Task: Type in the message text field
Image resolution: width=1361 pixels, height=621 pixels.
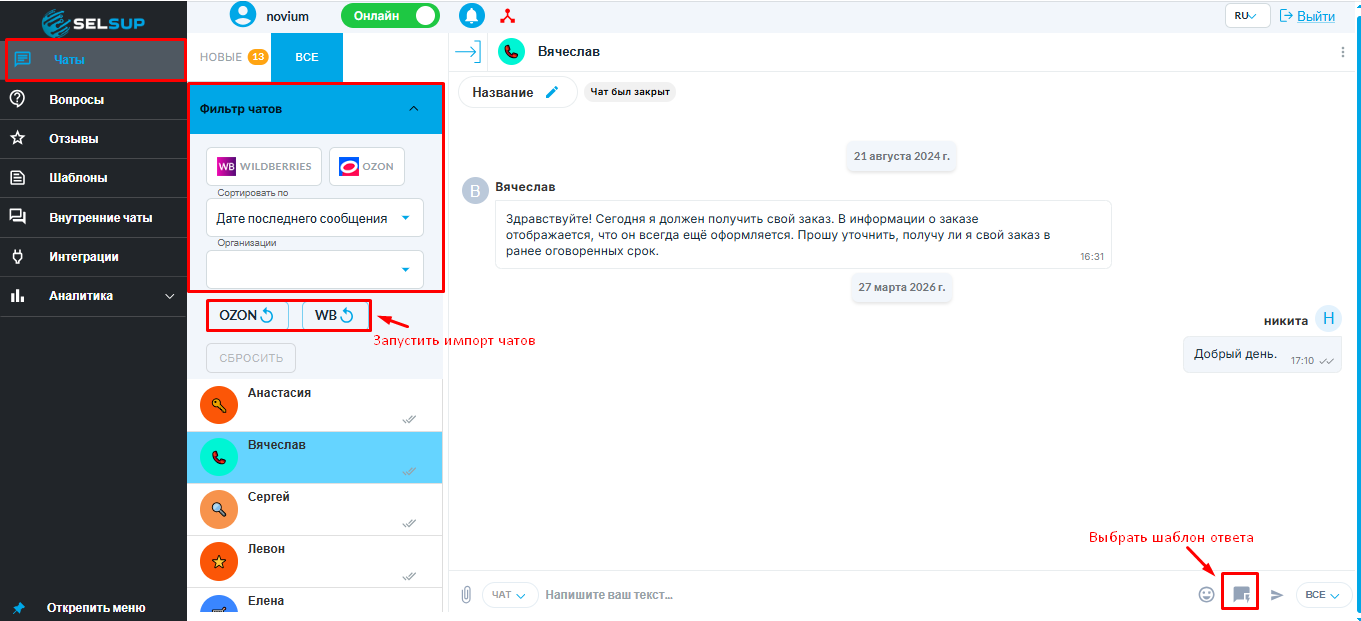Action: 860,594
